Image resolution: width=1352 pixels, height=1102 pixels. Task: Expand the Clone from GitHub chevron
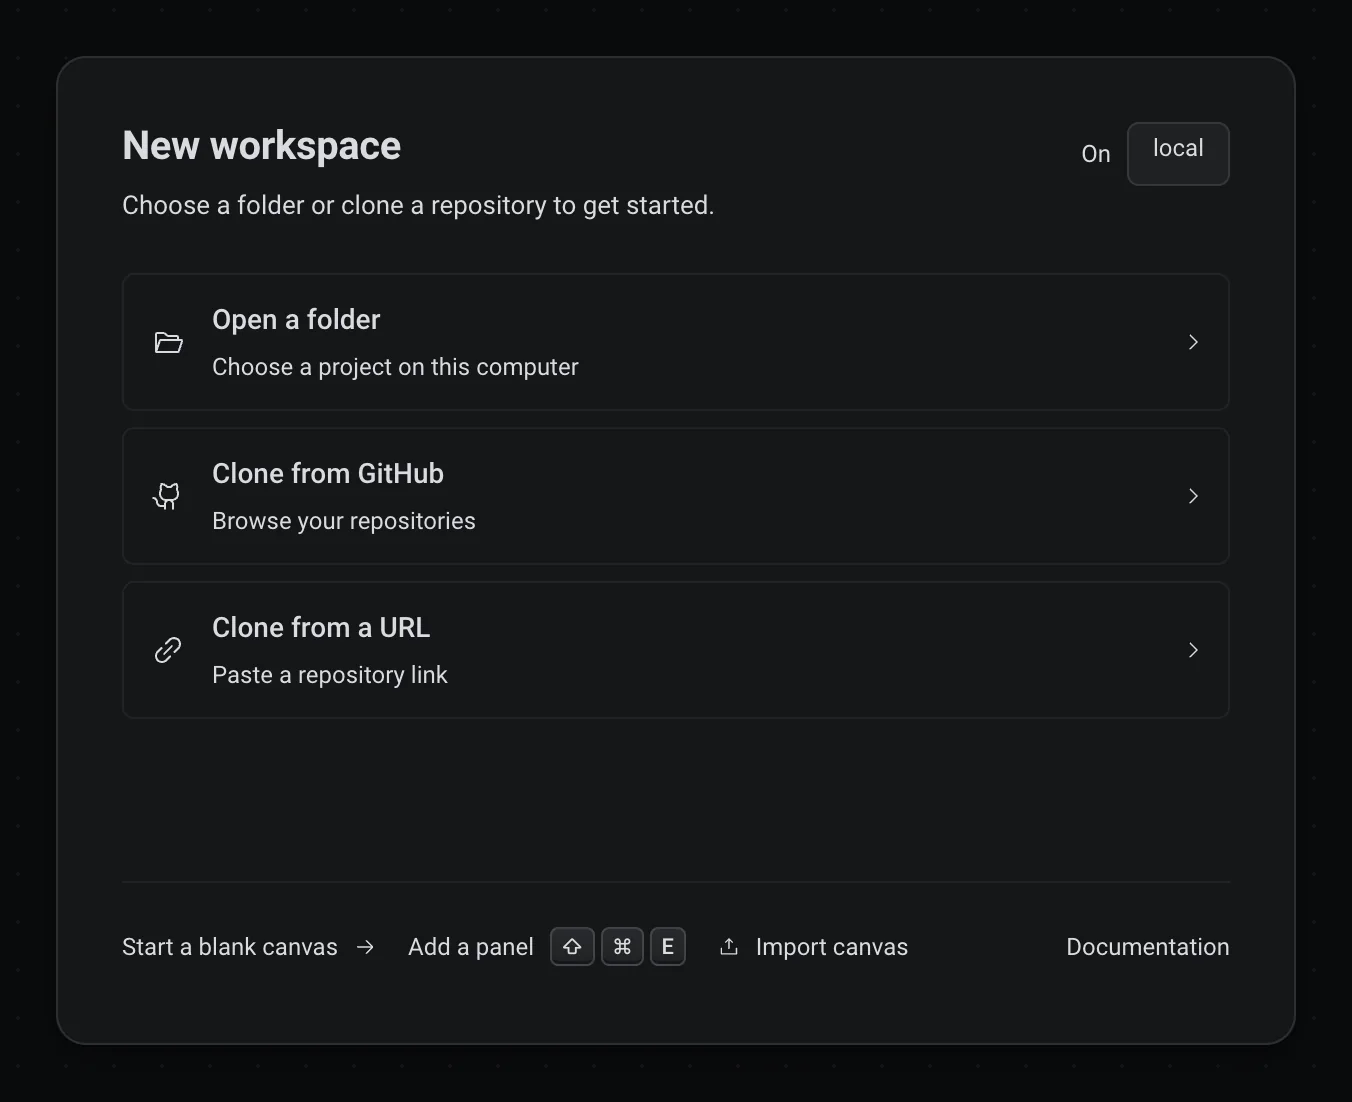click(x=1193, y=496)
